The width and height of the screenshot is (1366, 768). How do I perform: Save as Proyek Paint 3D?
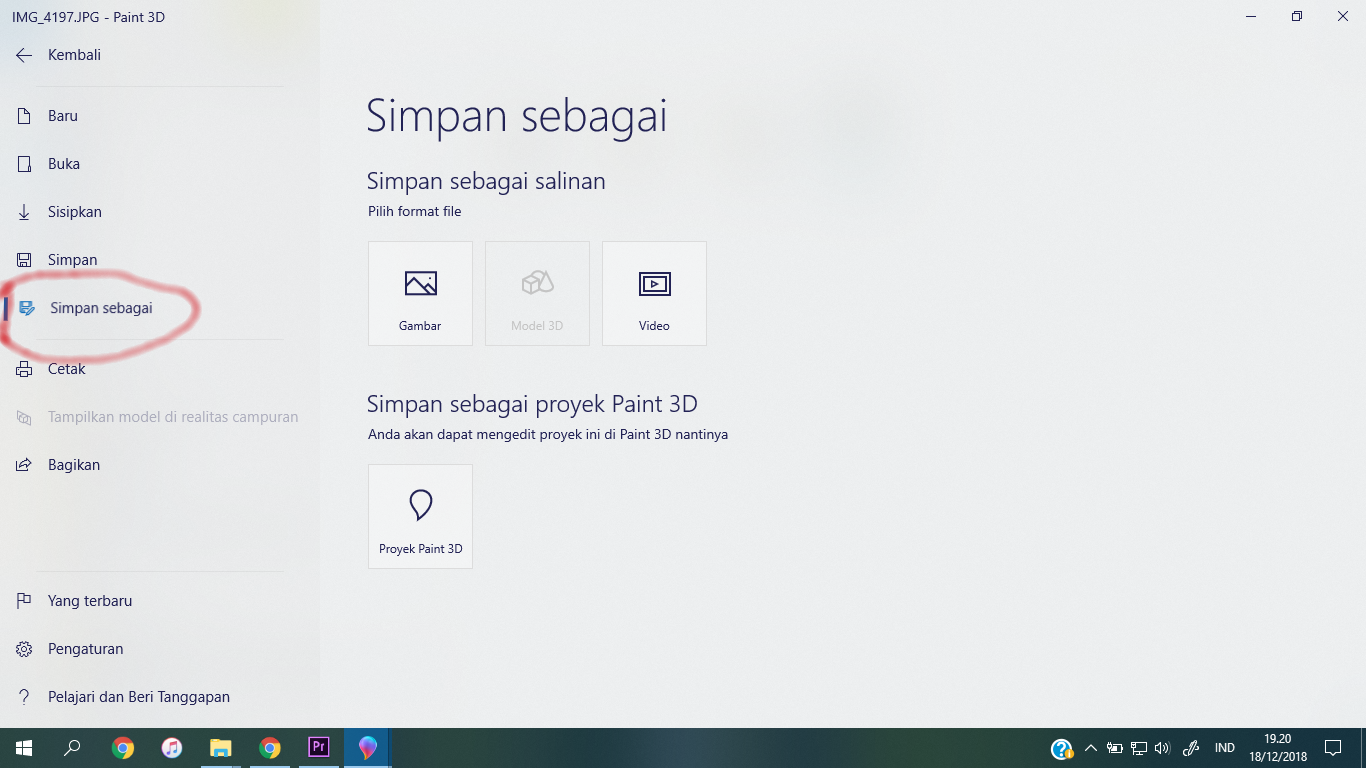[420, 516]
